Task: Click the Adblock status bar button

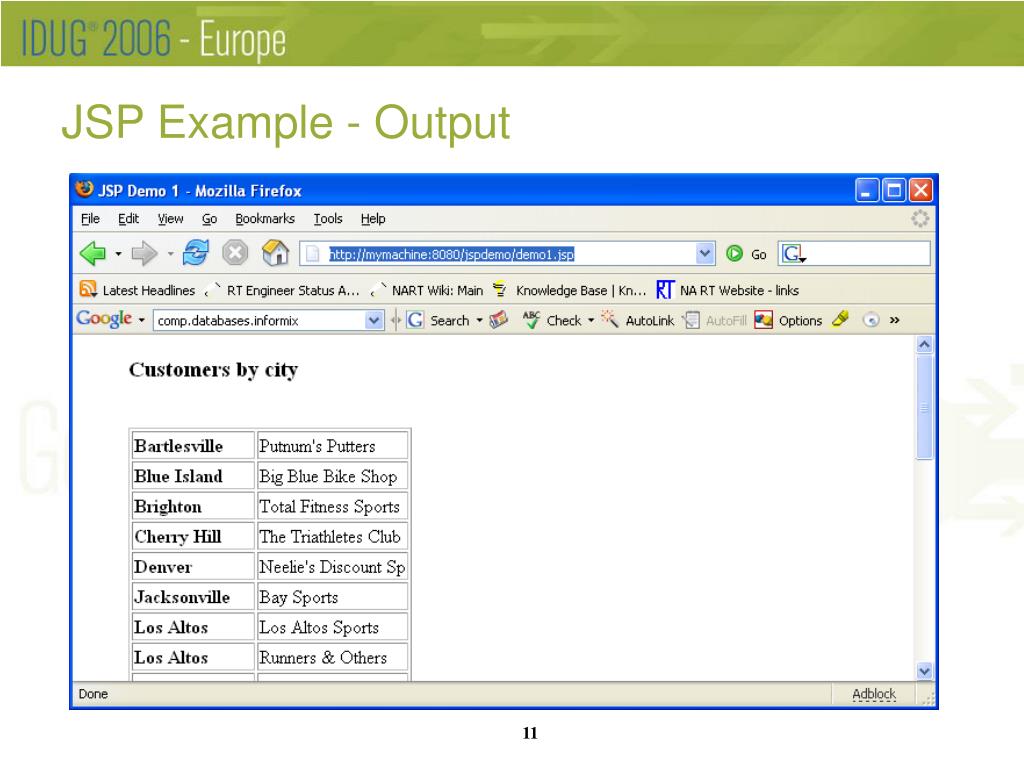Action: point(874,693)
